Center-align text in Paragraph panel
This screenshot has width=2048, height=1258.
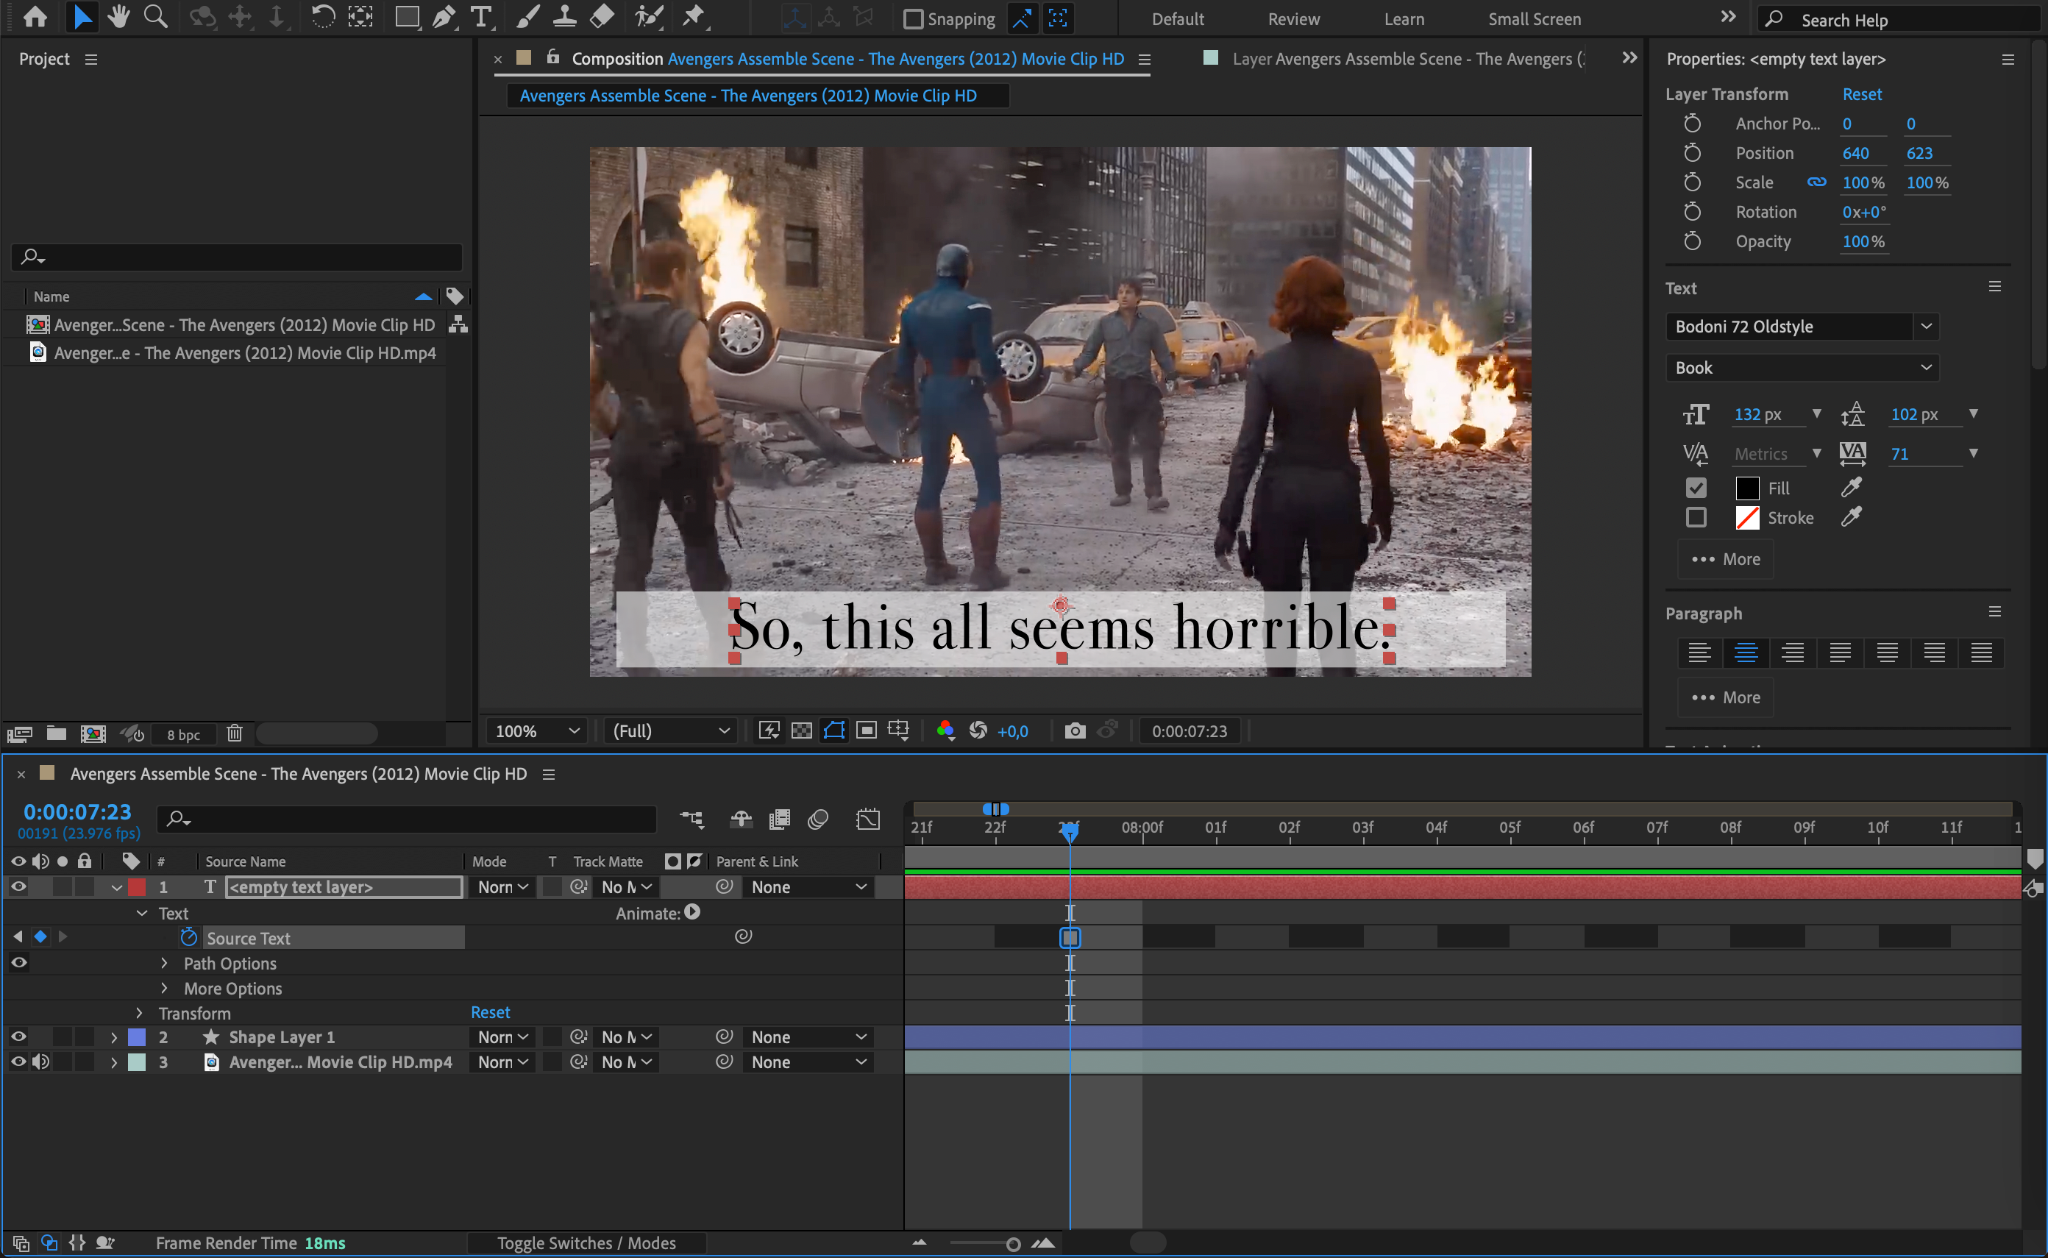click(x=1746, y=653)
